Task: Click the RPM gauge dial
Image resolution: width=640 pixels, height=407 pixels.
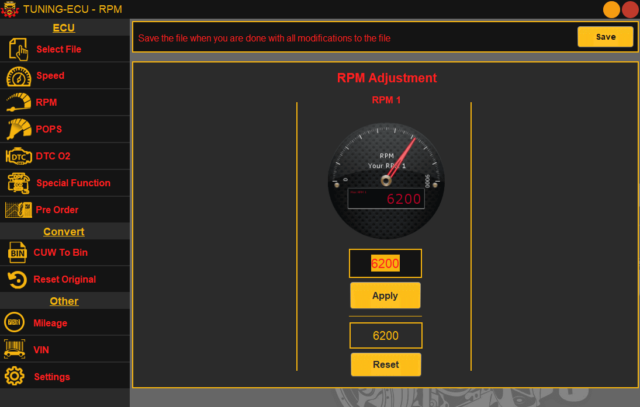Action: [x=386, y=181]
